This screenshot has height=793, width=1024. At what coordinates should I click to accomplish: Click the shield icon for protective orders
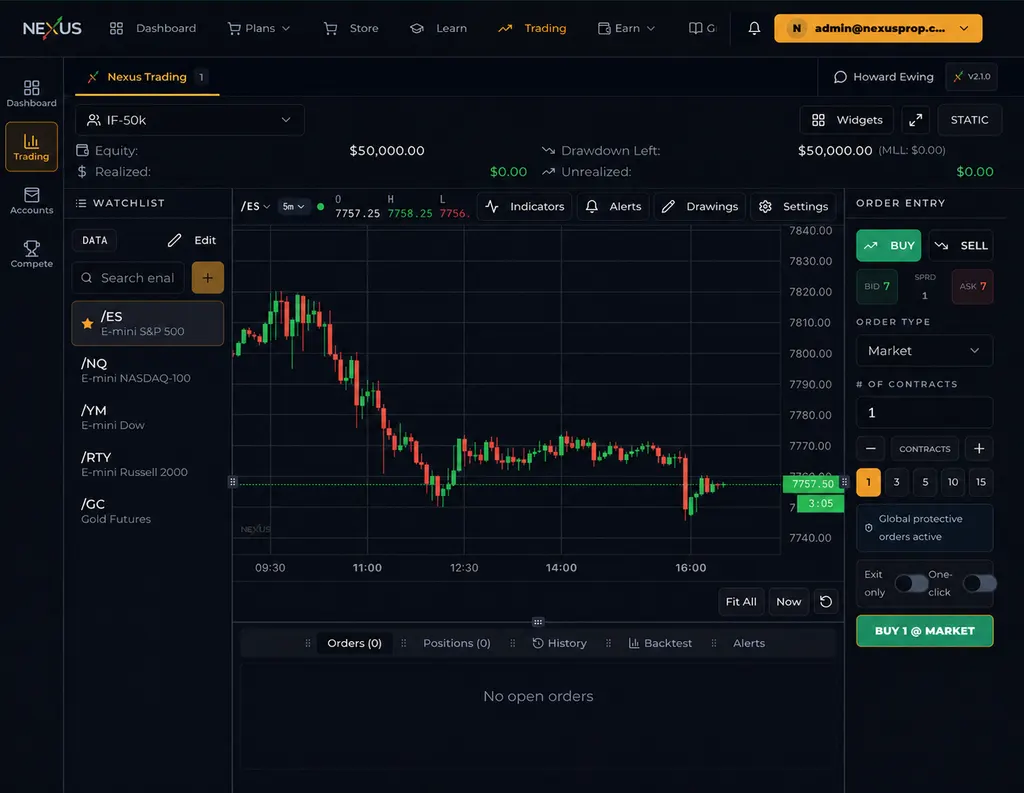pyautogui.click(x=869, y=528)
